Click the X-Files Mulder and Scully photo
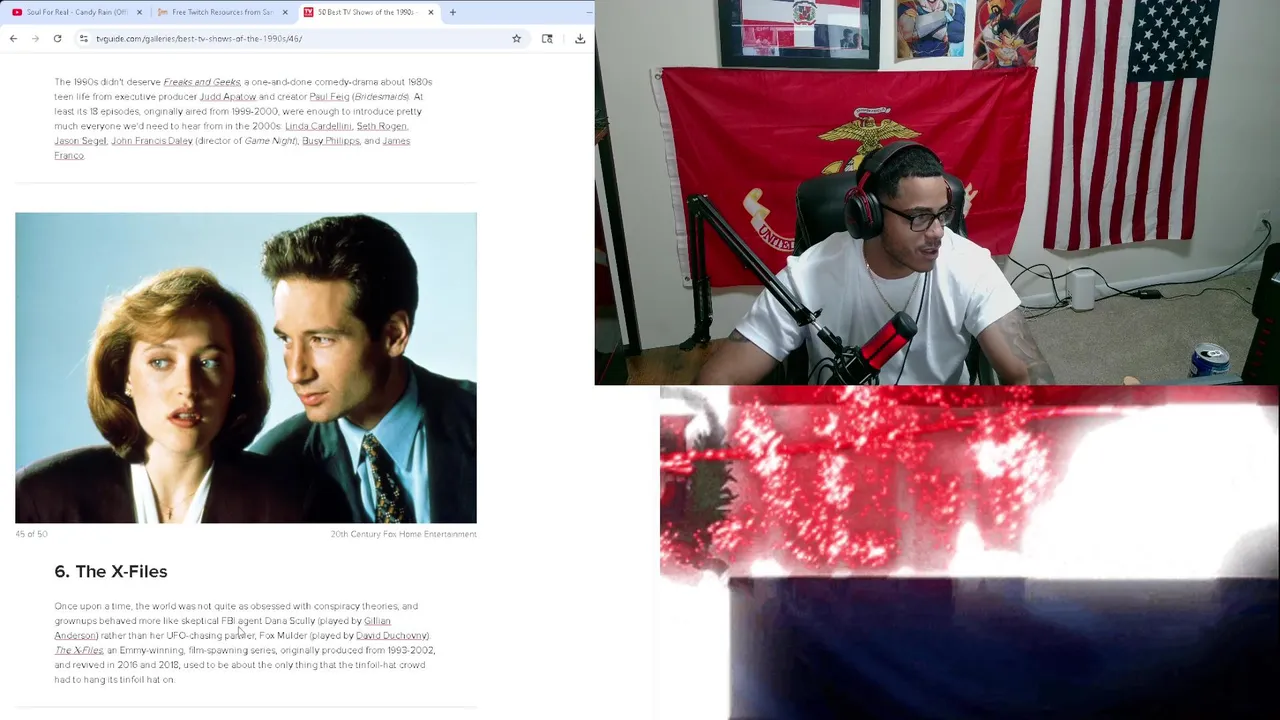 246,368
